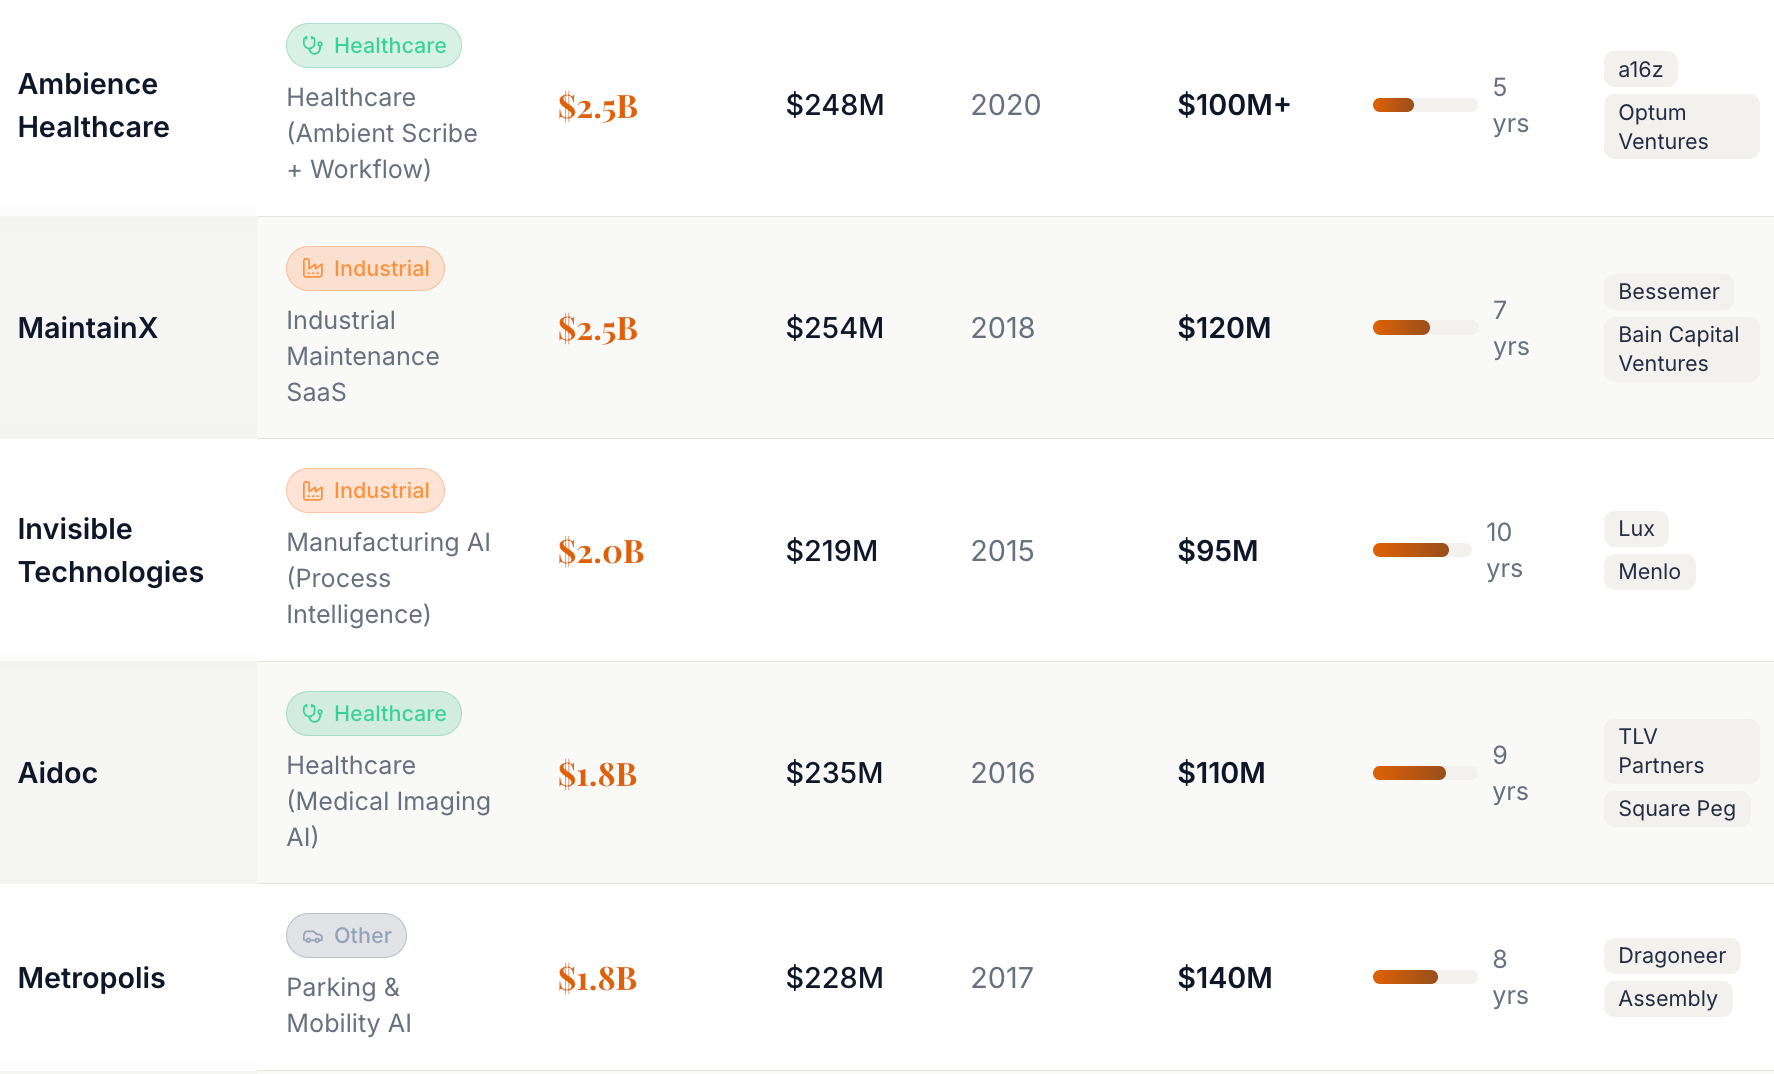
Task: Click Parking & Mobility AI description
Action: tap(349, 1006)
